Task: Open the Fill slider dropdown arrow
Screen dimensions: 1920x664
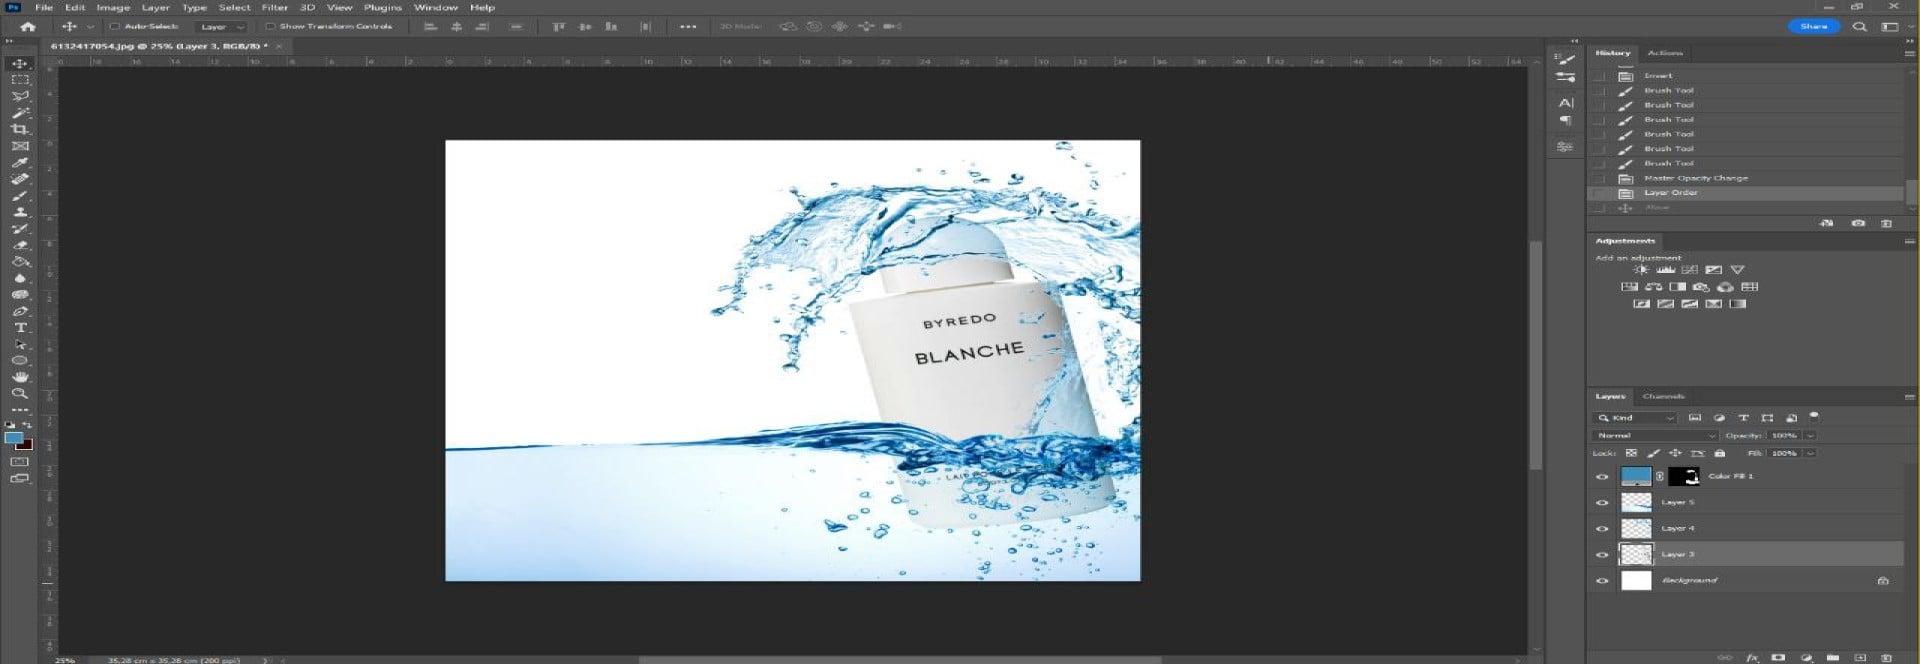Action: coord(1810,453)
